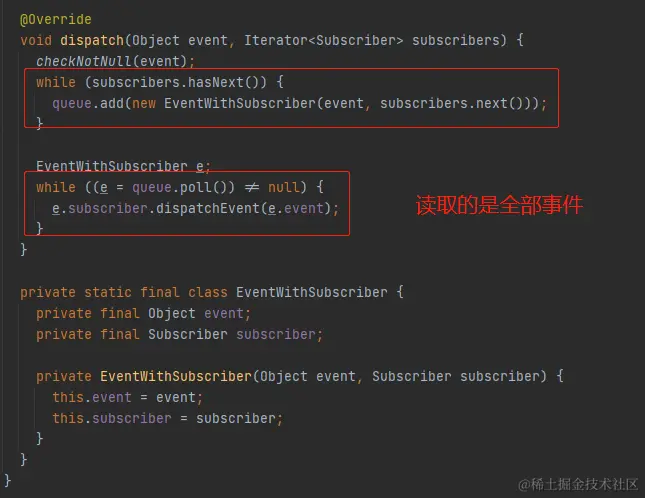Viewport: 645px width, 498px height.
Task: Click the private final Object event field
Action: pyautogui.click(x=143, y=313)
